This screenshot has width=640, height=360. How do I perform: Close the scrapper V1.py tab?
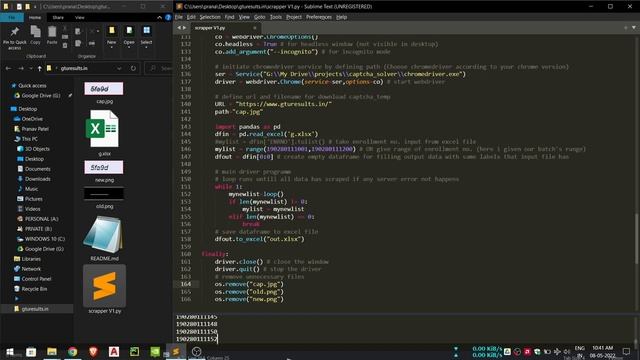255,28
